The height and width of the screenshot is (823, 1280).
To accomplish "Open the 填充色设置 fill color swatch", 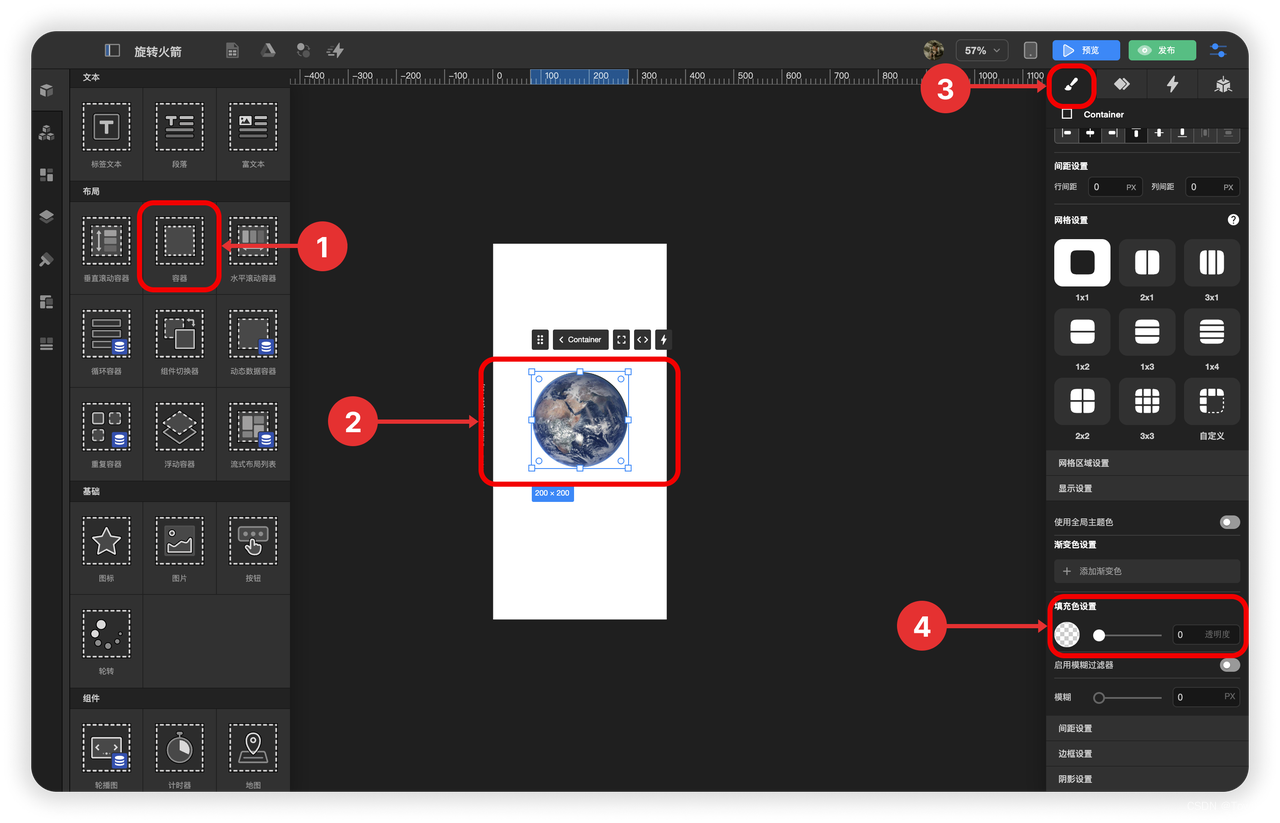I will (x=1067, y=634).
